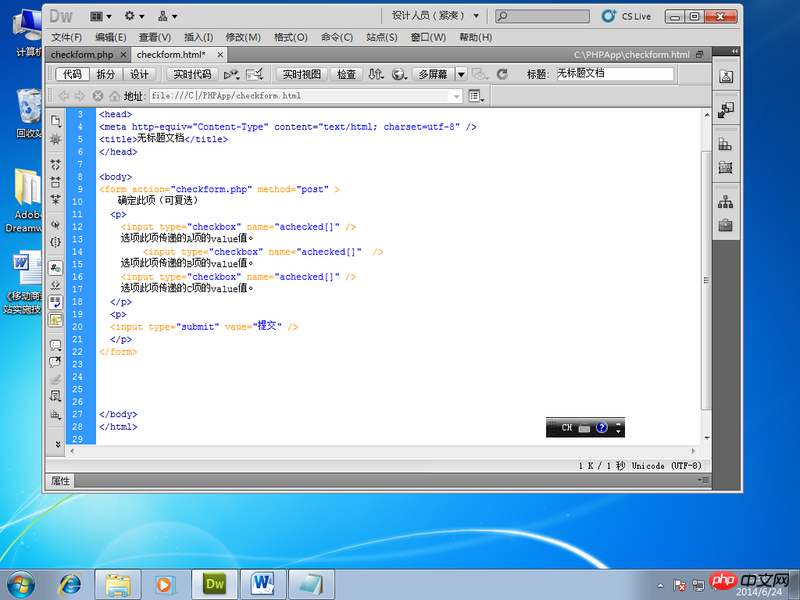Viewport: 800px width, 600px height.
Task: Toggle 实时视图 (Live View)
Action: 302,74
